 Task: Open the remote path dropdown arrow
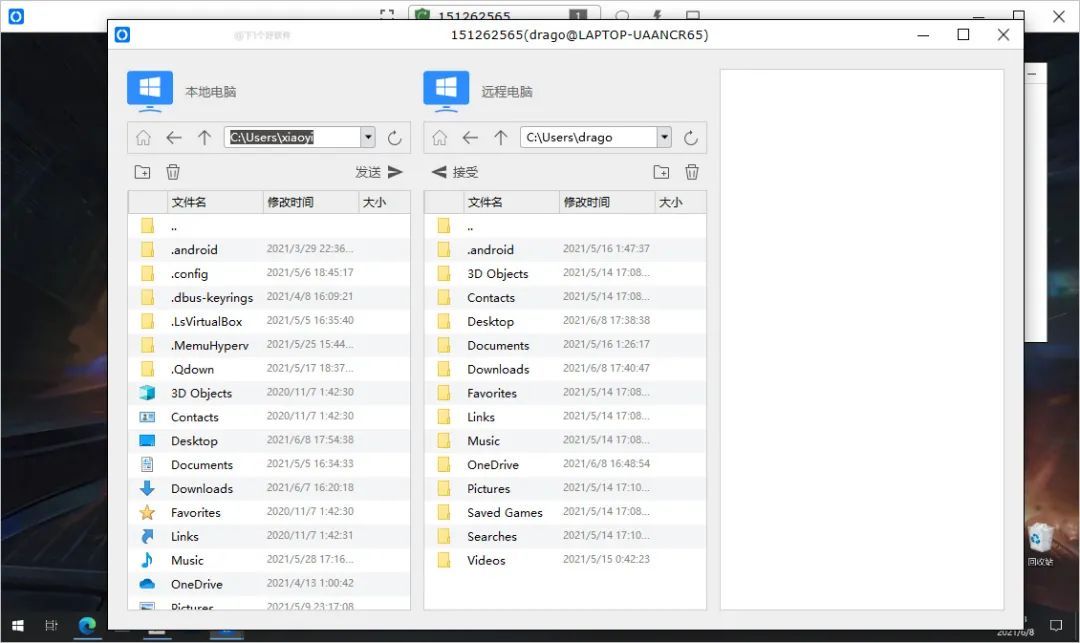tap(664, 137)
